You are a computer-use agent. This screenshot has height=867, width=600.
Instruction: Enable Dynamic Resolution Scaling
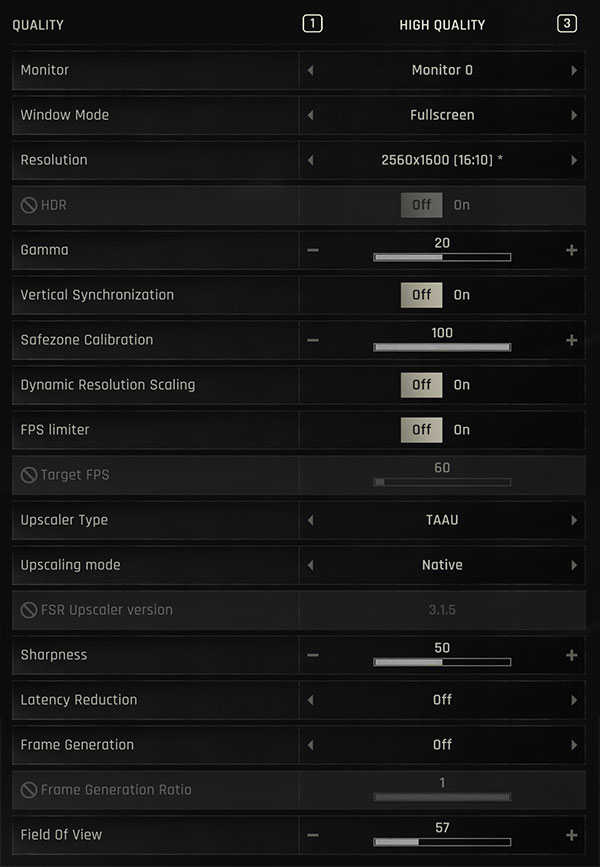click(x=461, y=385)
